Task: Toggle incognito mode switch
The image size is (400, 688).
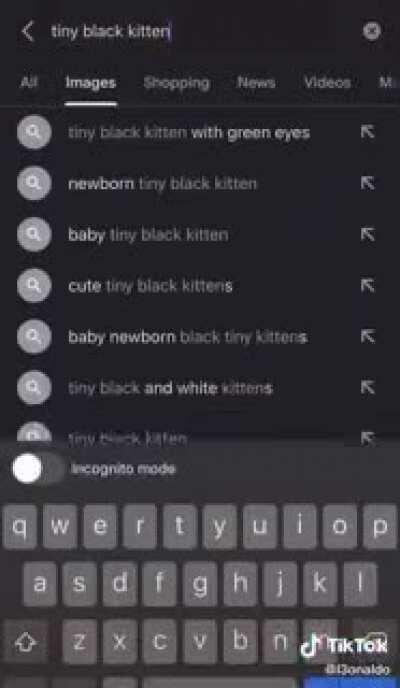Action: pyautogui.click(x=39, y=469)
